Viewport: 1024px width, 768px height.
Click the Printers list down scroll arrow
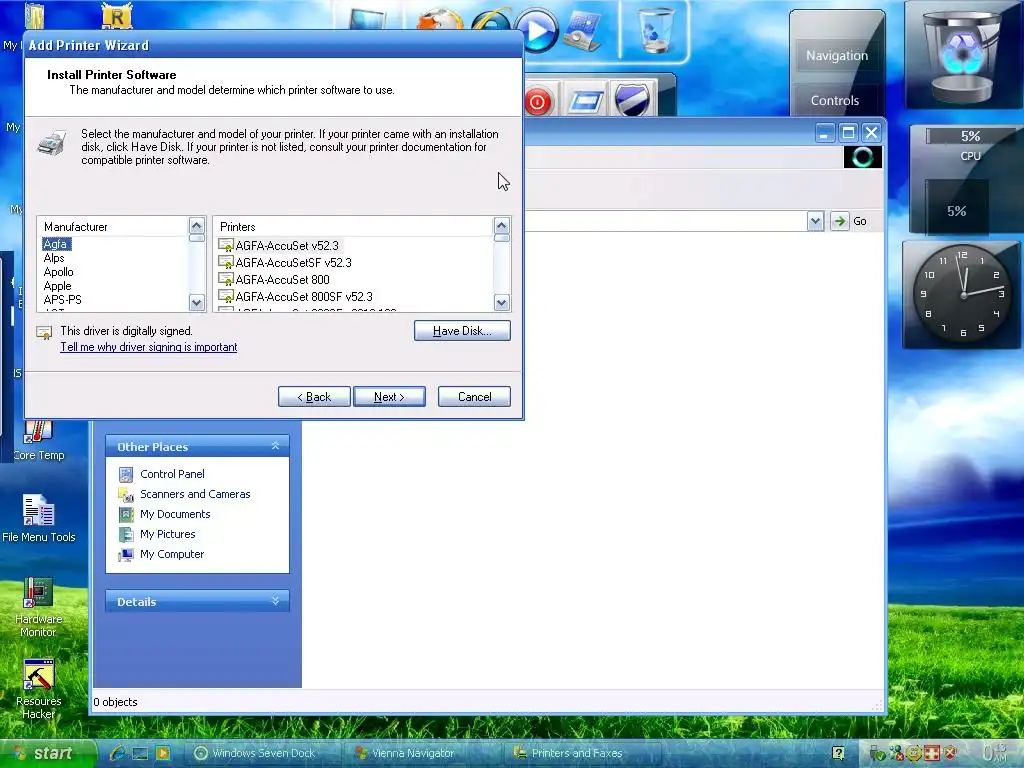(x=502, y=302)
